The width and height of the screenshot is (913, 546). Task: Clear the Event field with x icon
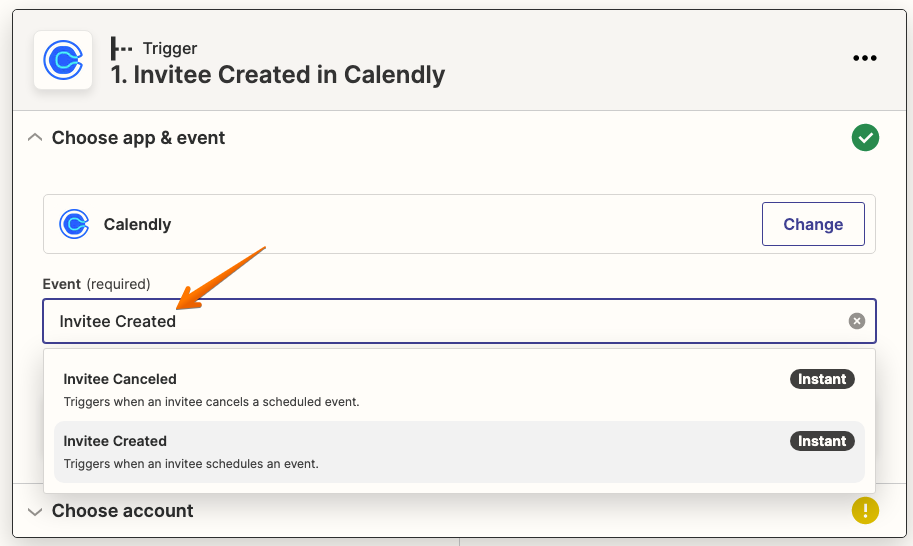pos(857,321)
